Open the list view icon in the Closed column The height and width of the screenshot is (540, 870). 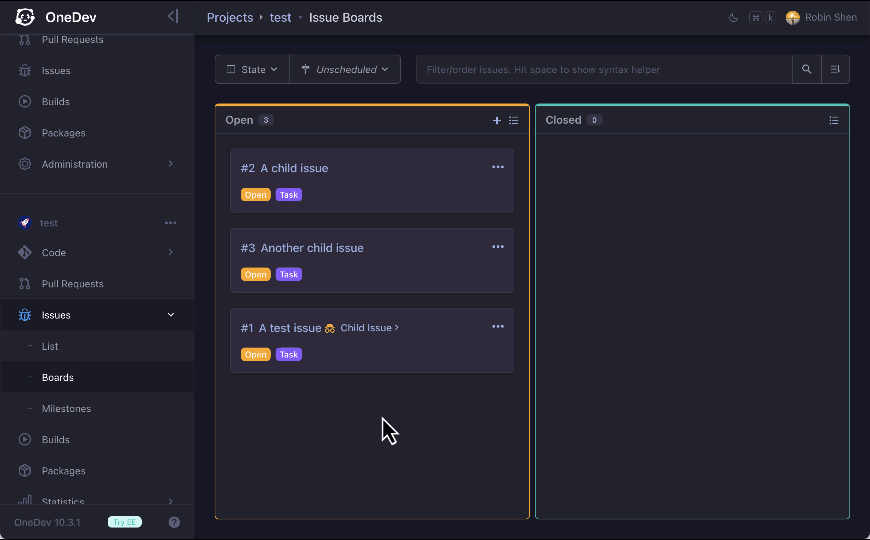click(x=834, y=120)
